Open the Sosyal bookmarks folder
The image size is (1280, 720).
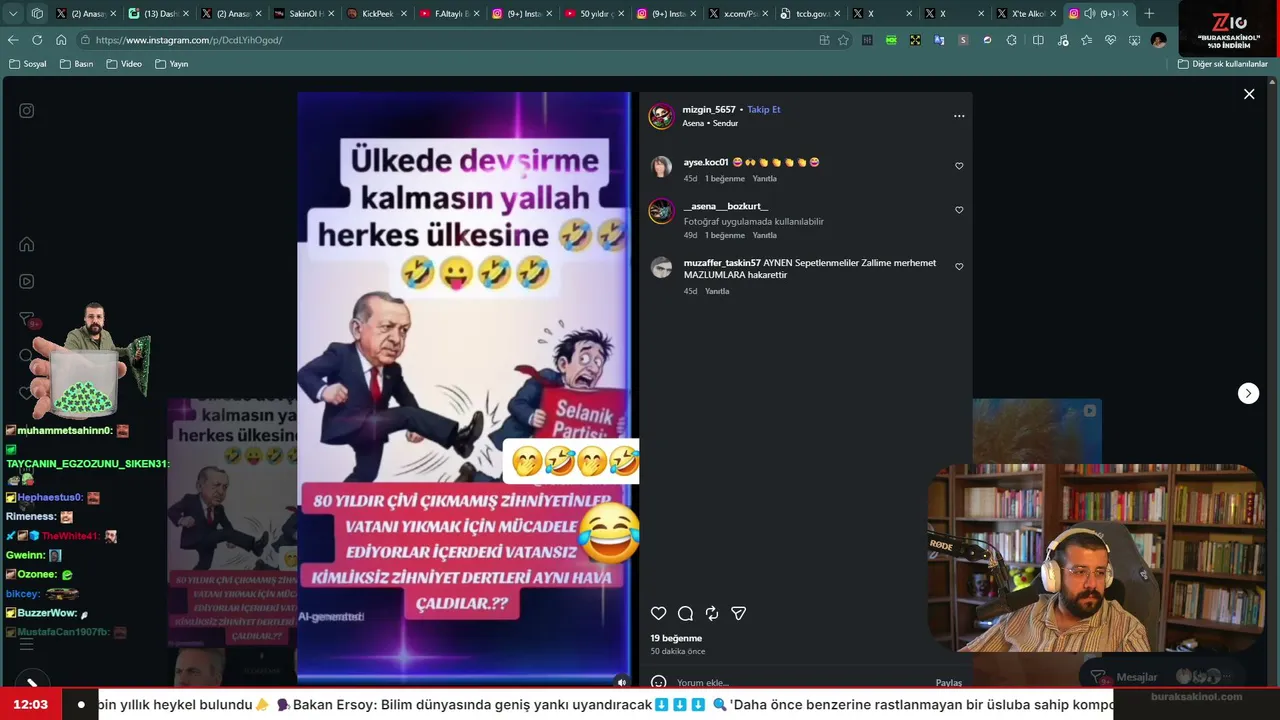pos(28,64)
